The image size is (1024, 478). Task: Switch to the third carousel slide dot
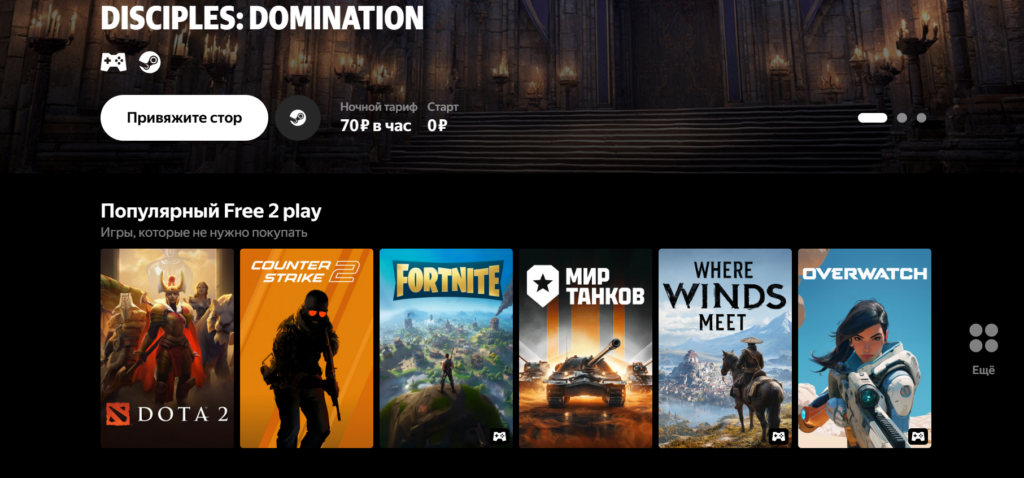coord(921,118)
